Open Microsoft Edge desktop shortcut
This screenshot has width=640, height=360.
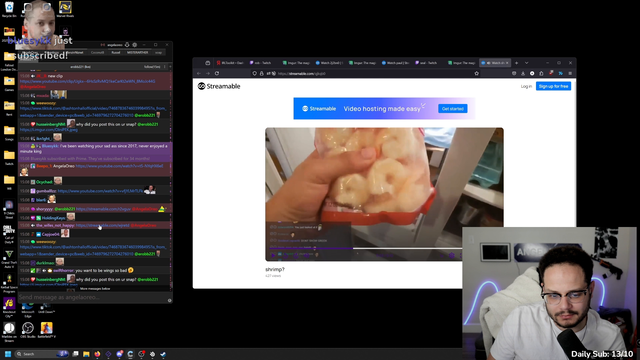tap(28, 310)
